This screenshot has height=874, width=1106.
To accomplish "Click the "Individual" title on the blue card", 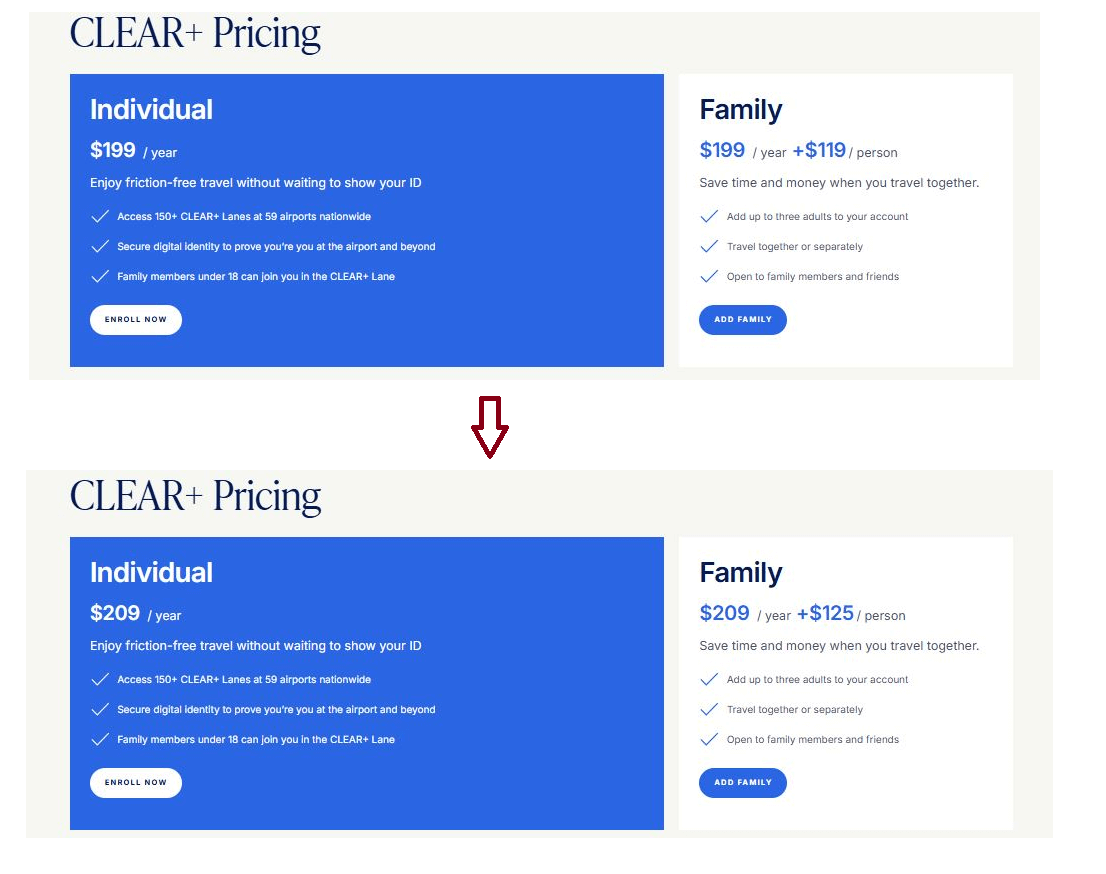I will point(151,109).
